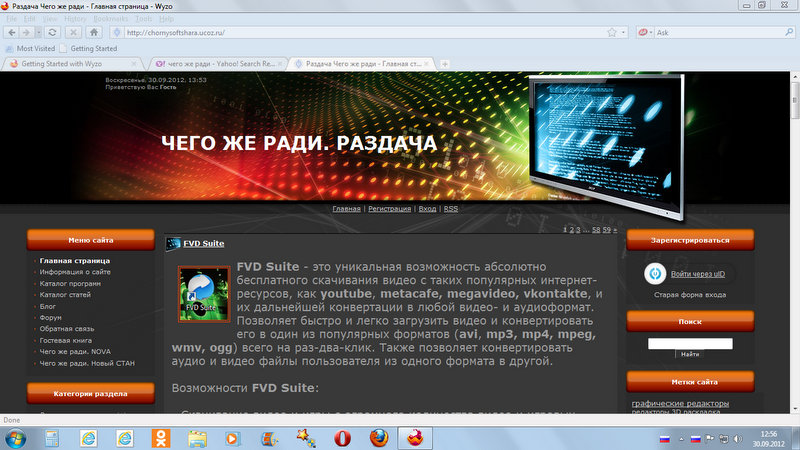Click the browser Forward arrow

(x=26, y=32)
